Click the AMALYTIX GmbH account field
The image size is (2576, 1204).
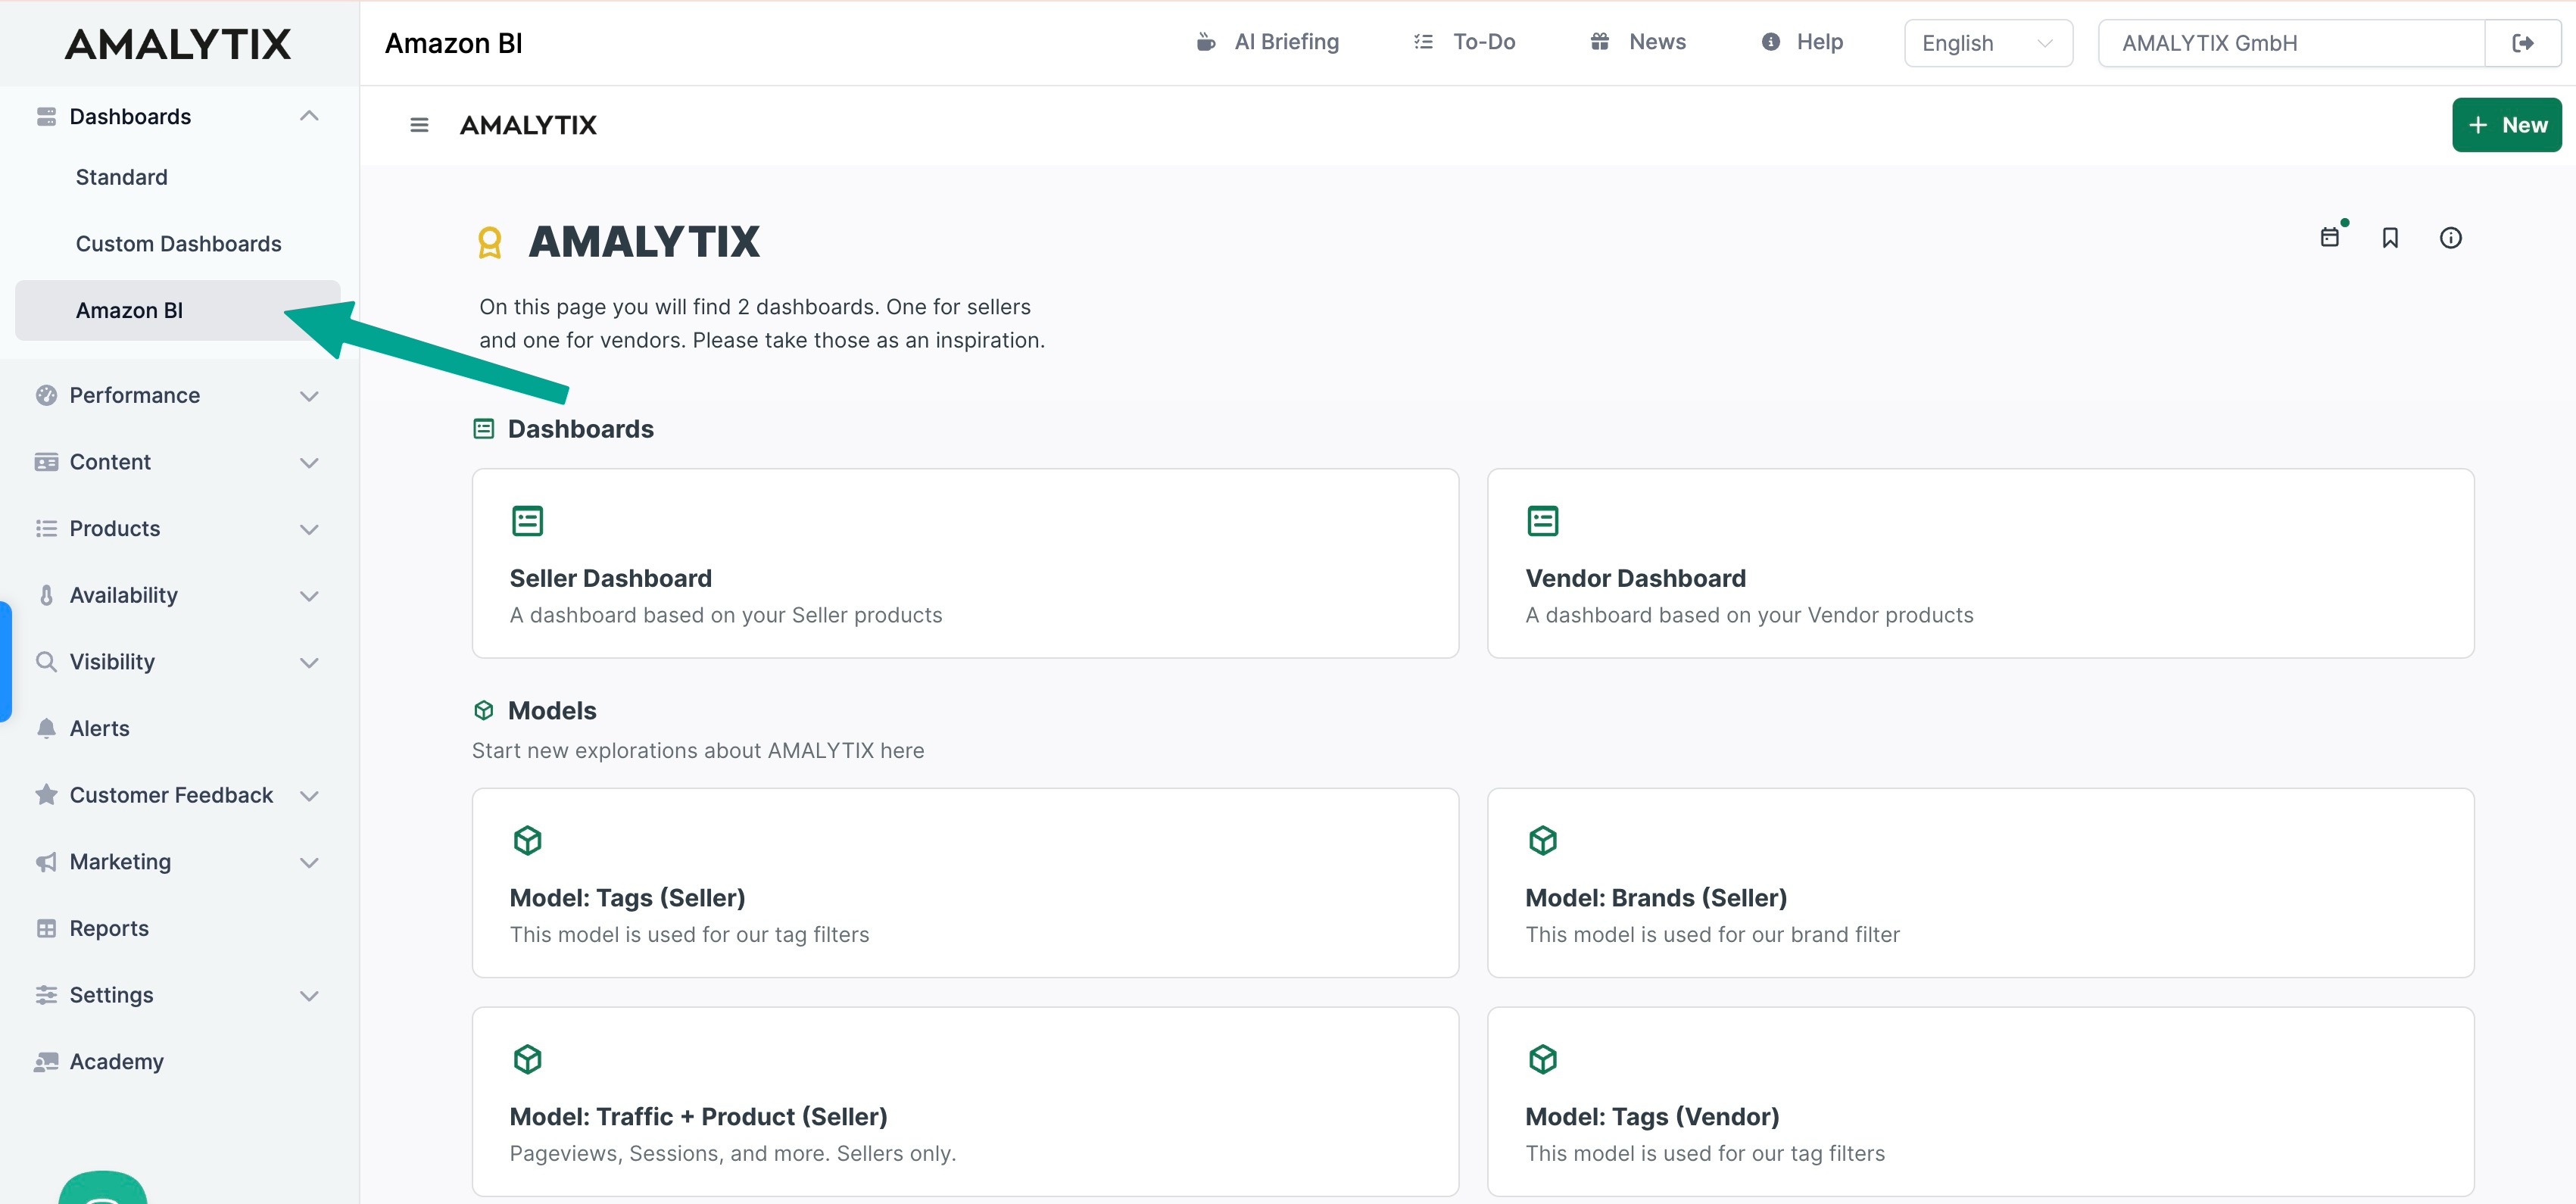(x=2290, y=42)
